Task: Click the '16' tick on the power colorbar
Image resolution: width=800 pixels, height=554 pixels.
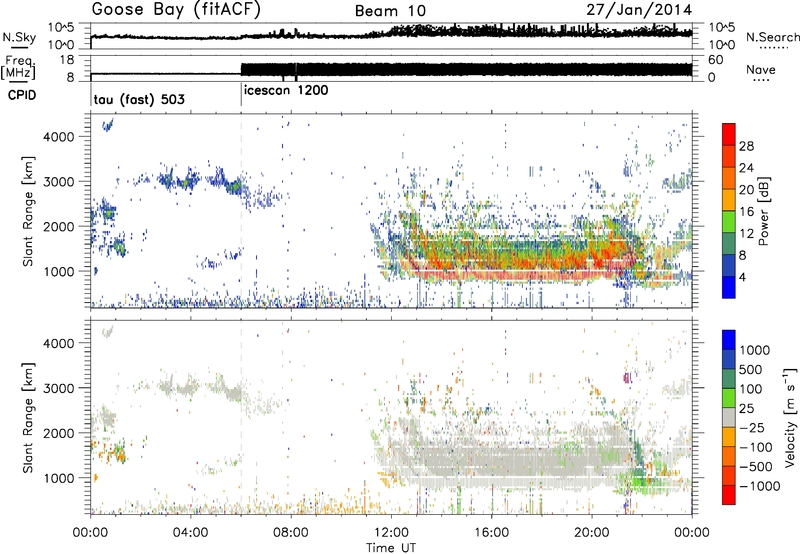Action: 746,212
